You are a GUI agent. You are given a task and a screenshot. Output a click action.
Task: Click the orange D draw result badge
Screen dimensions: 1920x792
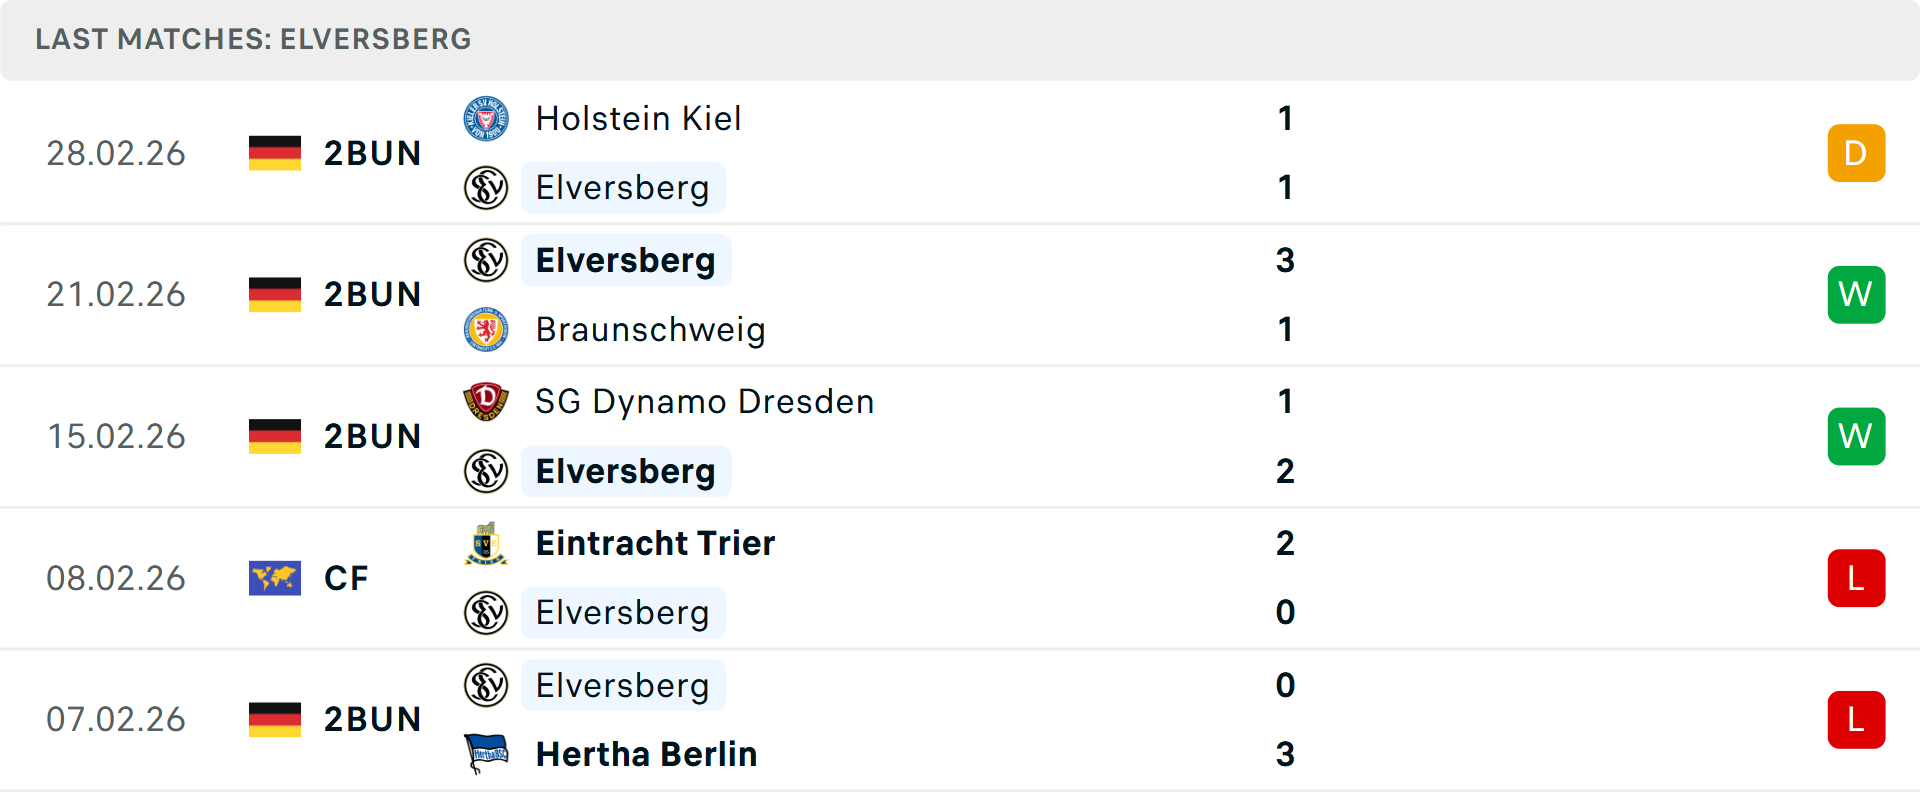tap(1856, 153)
